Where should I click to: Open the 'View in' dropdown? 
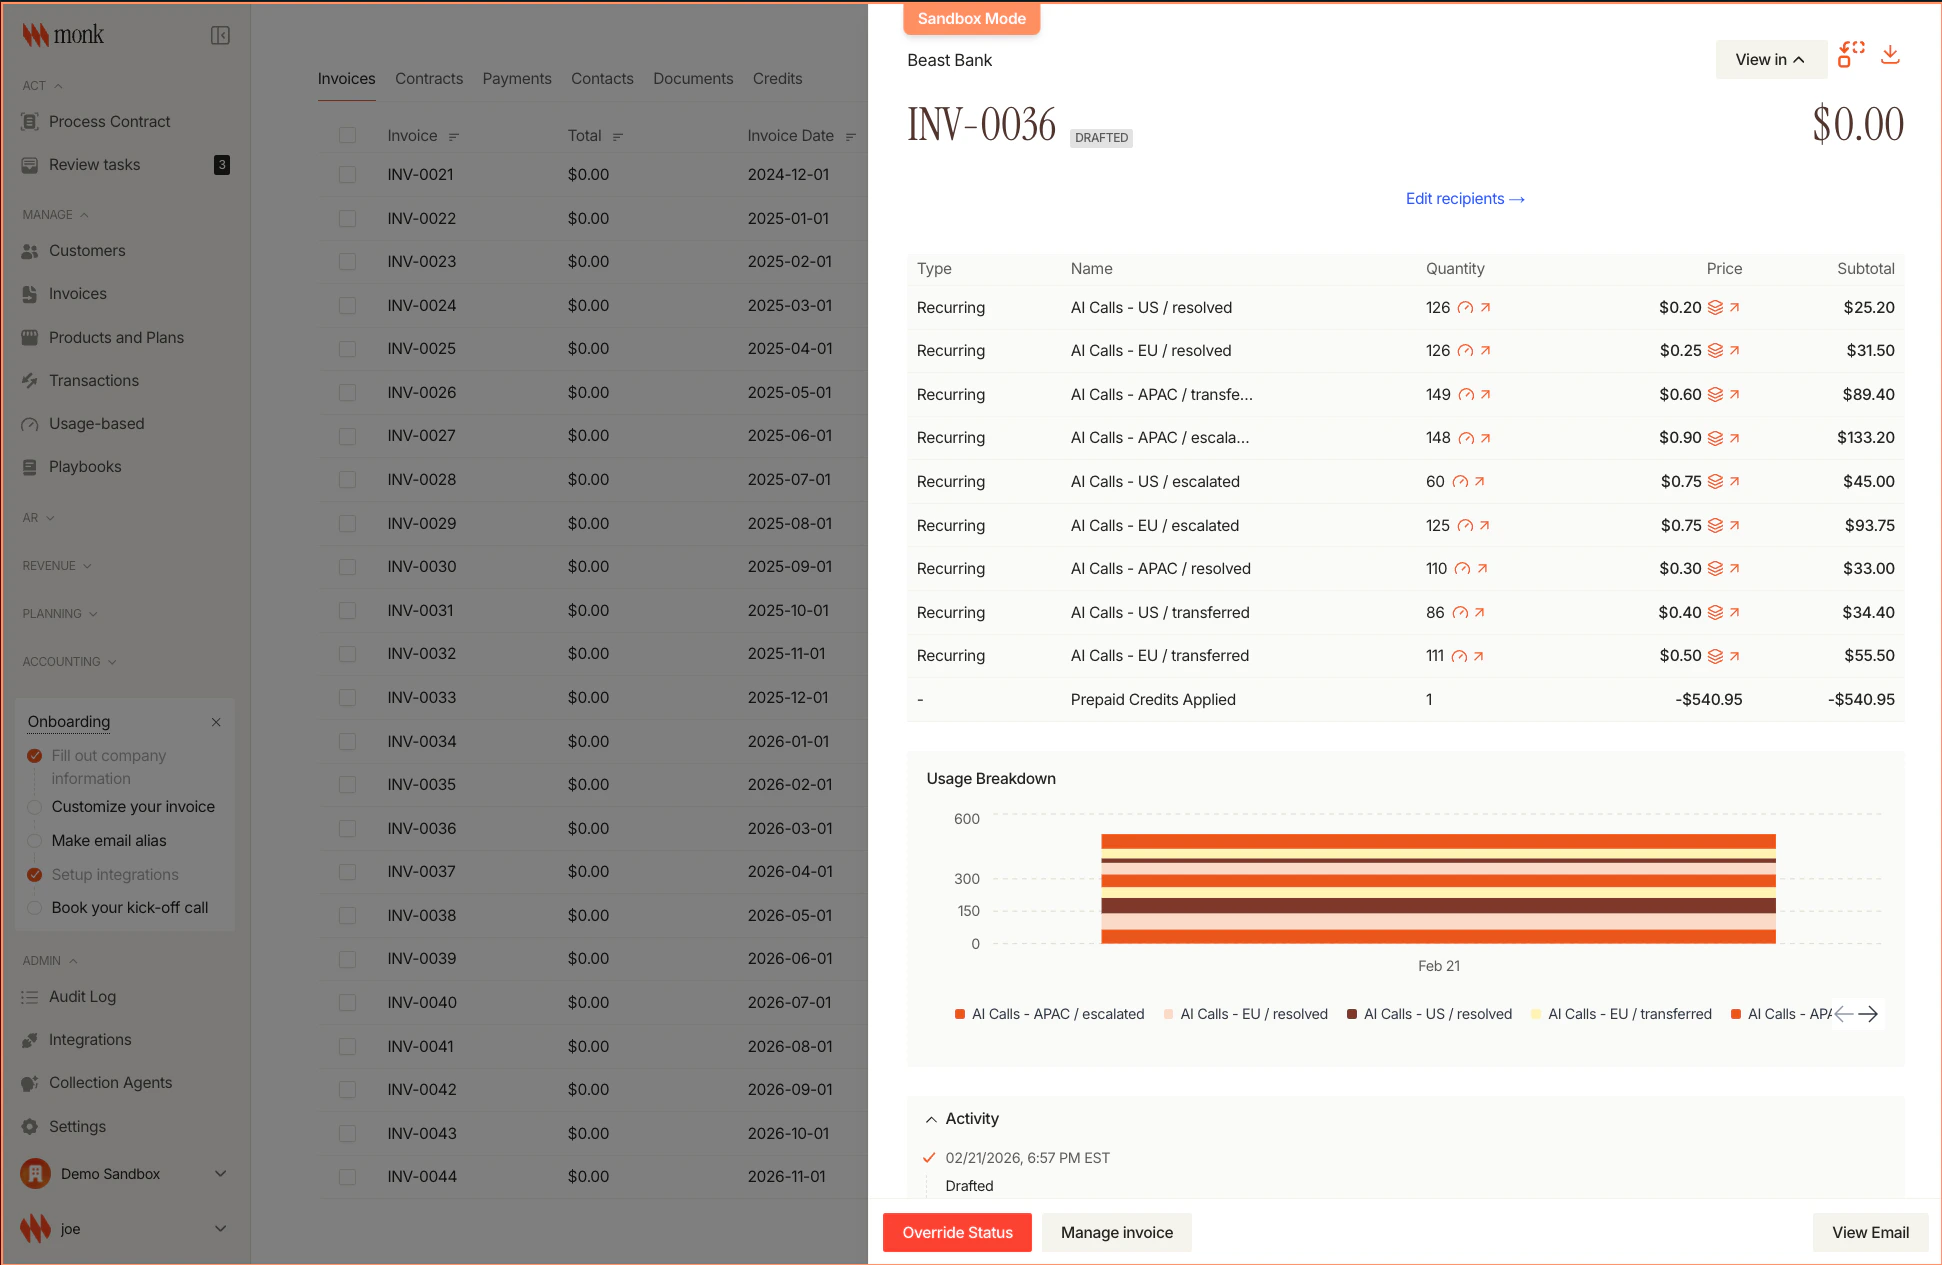[1770, 59]
